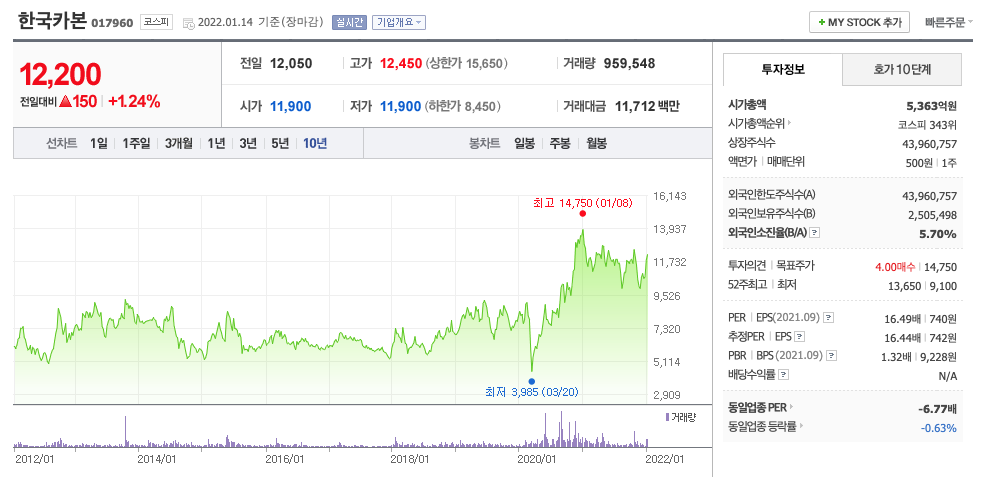This screenshot has height=477, width=983.
Task: Click the 52주 최고 value 13,650
Action: pyautogui.click(x=906, y=286)
